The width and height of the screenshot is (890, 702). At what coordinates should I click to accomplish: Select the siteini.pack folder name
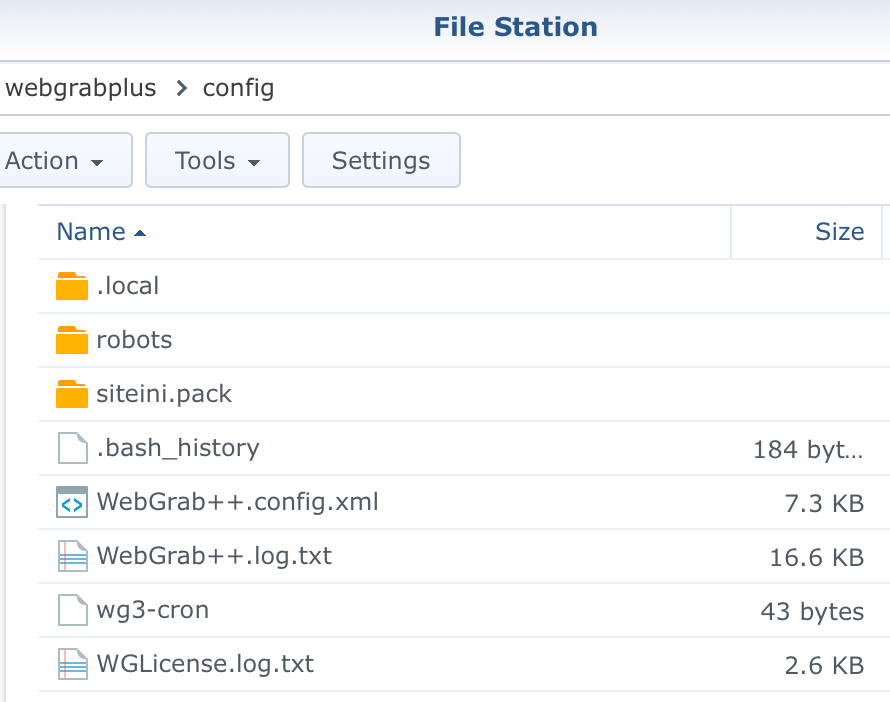(x=164, y=394)
